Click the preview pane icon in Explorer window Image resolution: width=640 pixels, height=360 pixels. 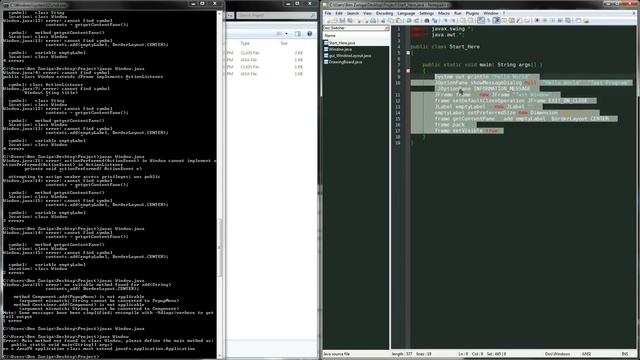pyautogui.click(x=298, y=33)
